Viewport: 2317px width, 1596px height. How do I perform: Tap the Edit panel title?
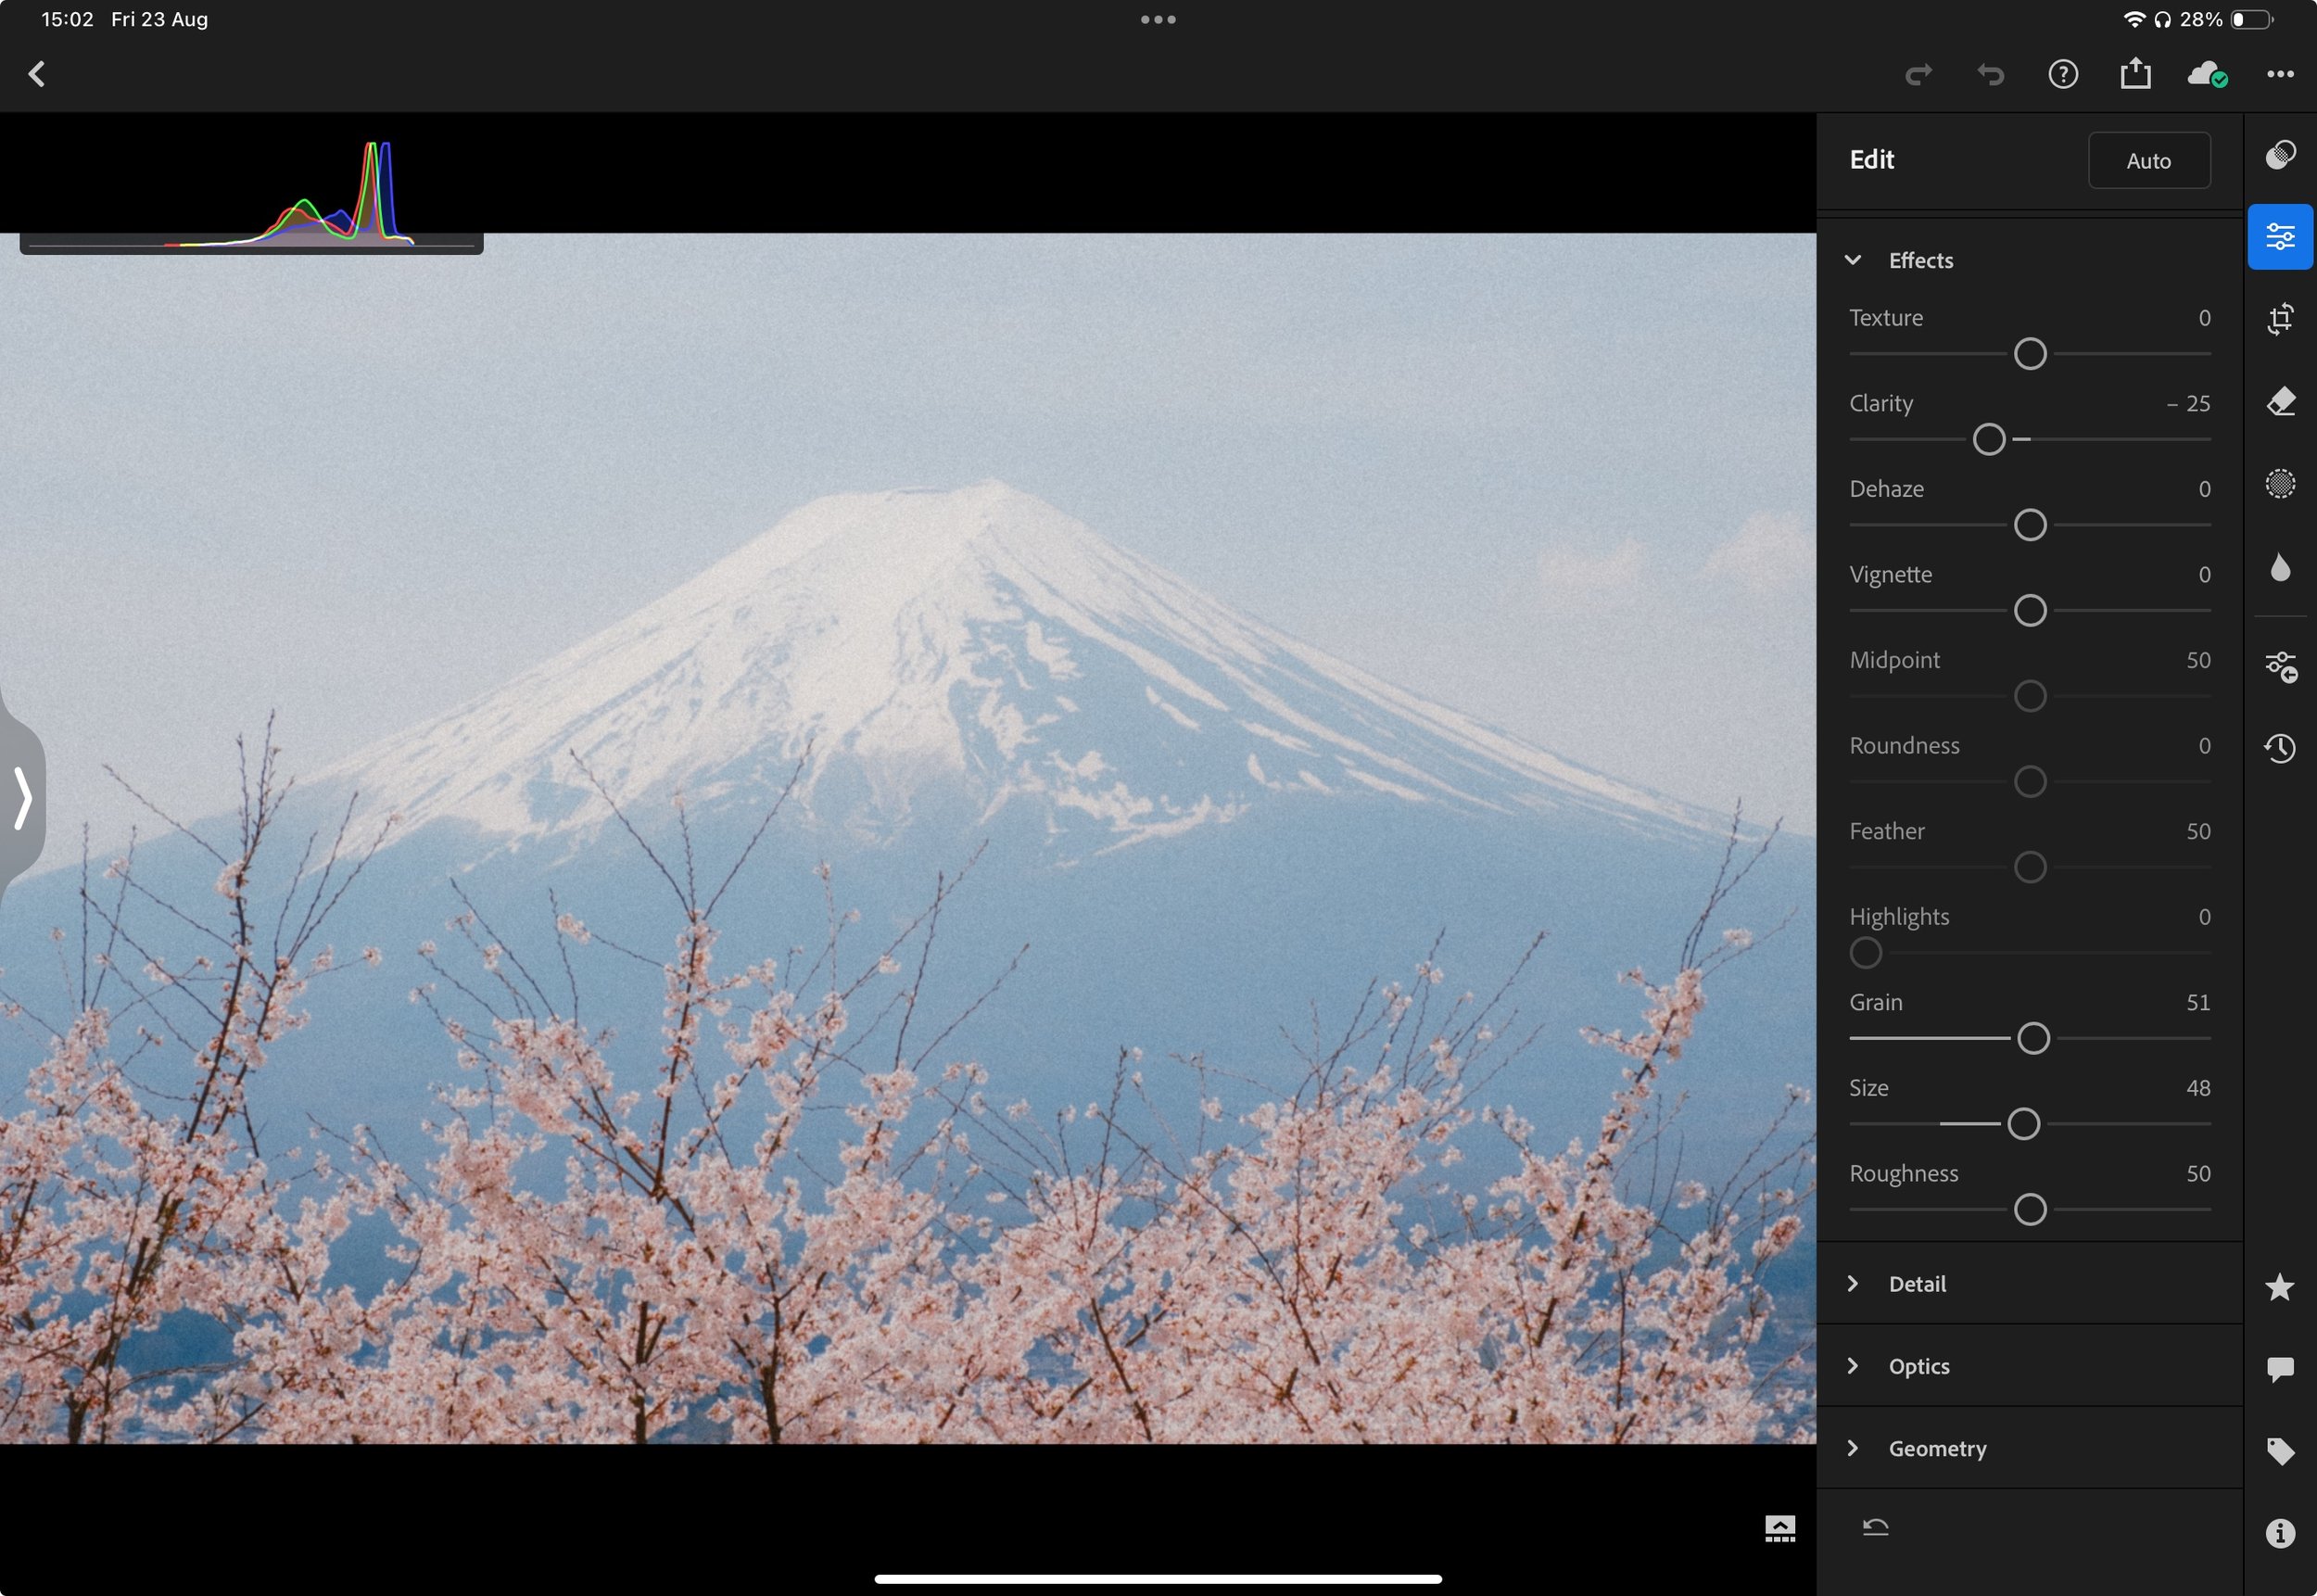coord(1871,160)
